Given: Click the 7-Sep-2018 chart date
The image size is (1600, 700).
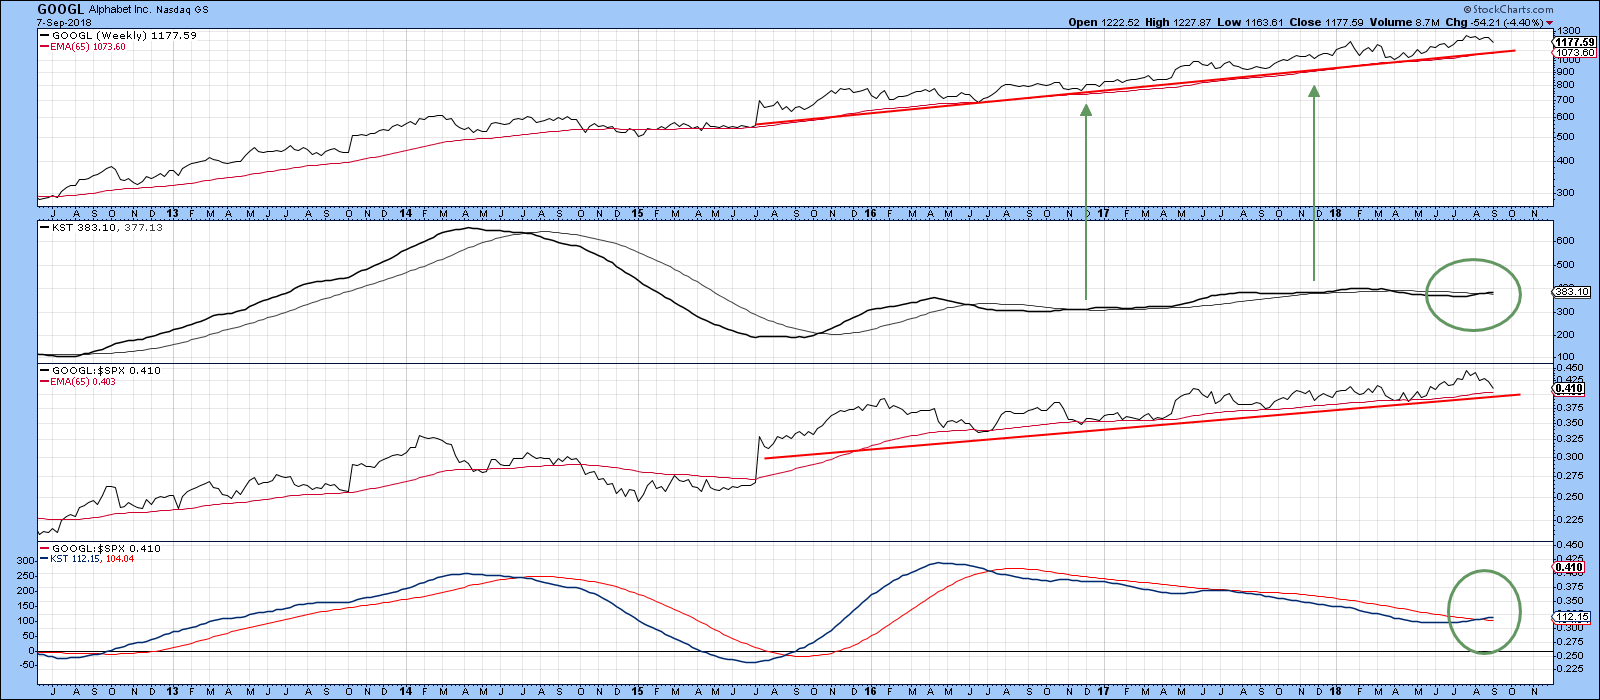Looking at the screenshot, I should 64,22.
